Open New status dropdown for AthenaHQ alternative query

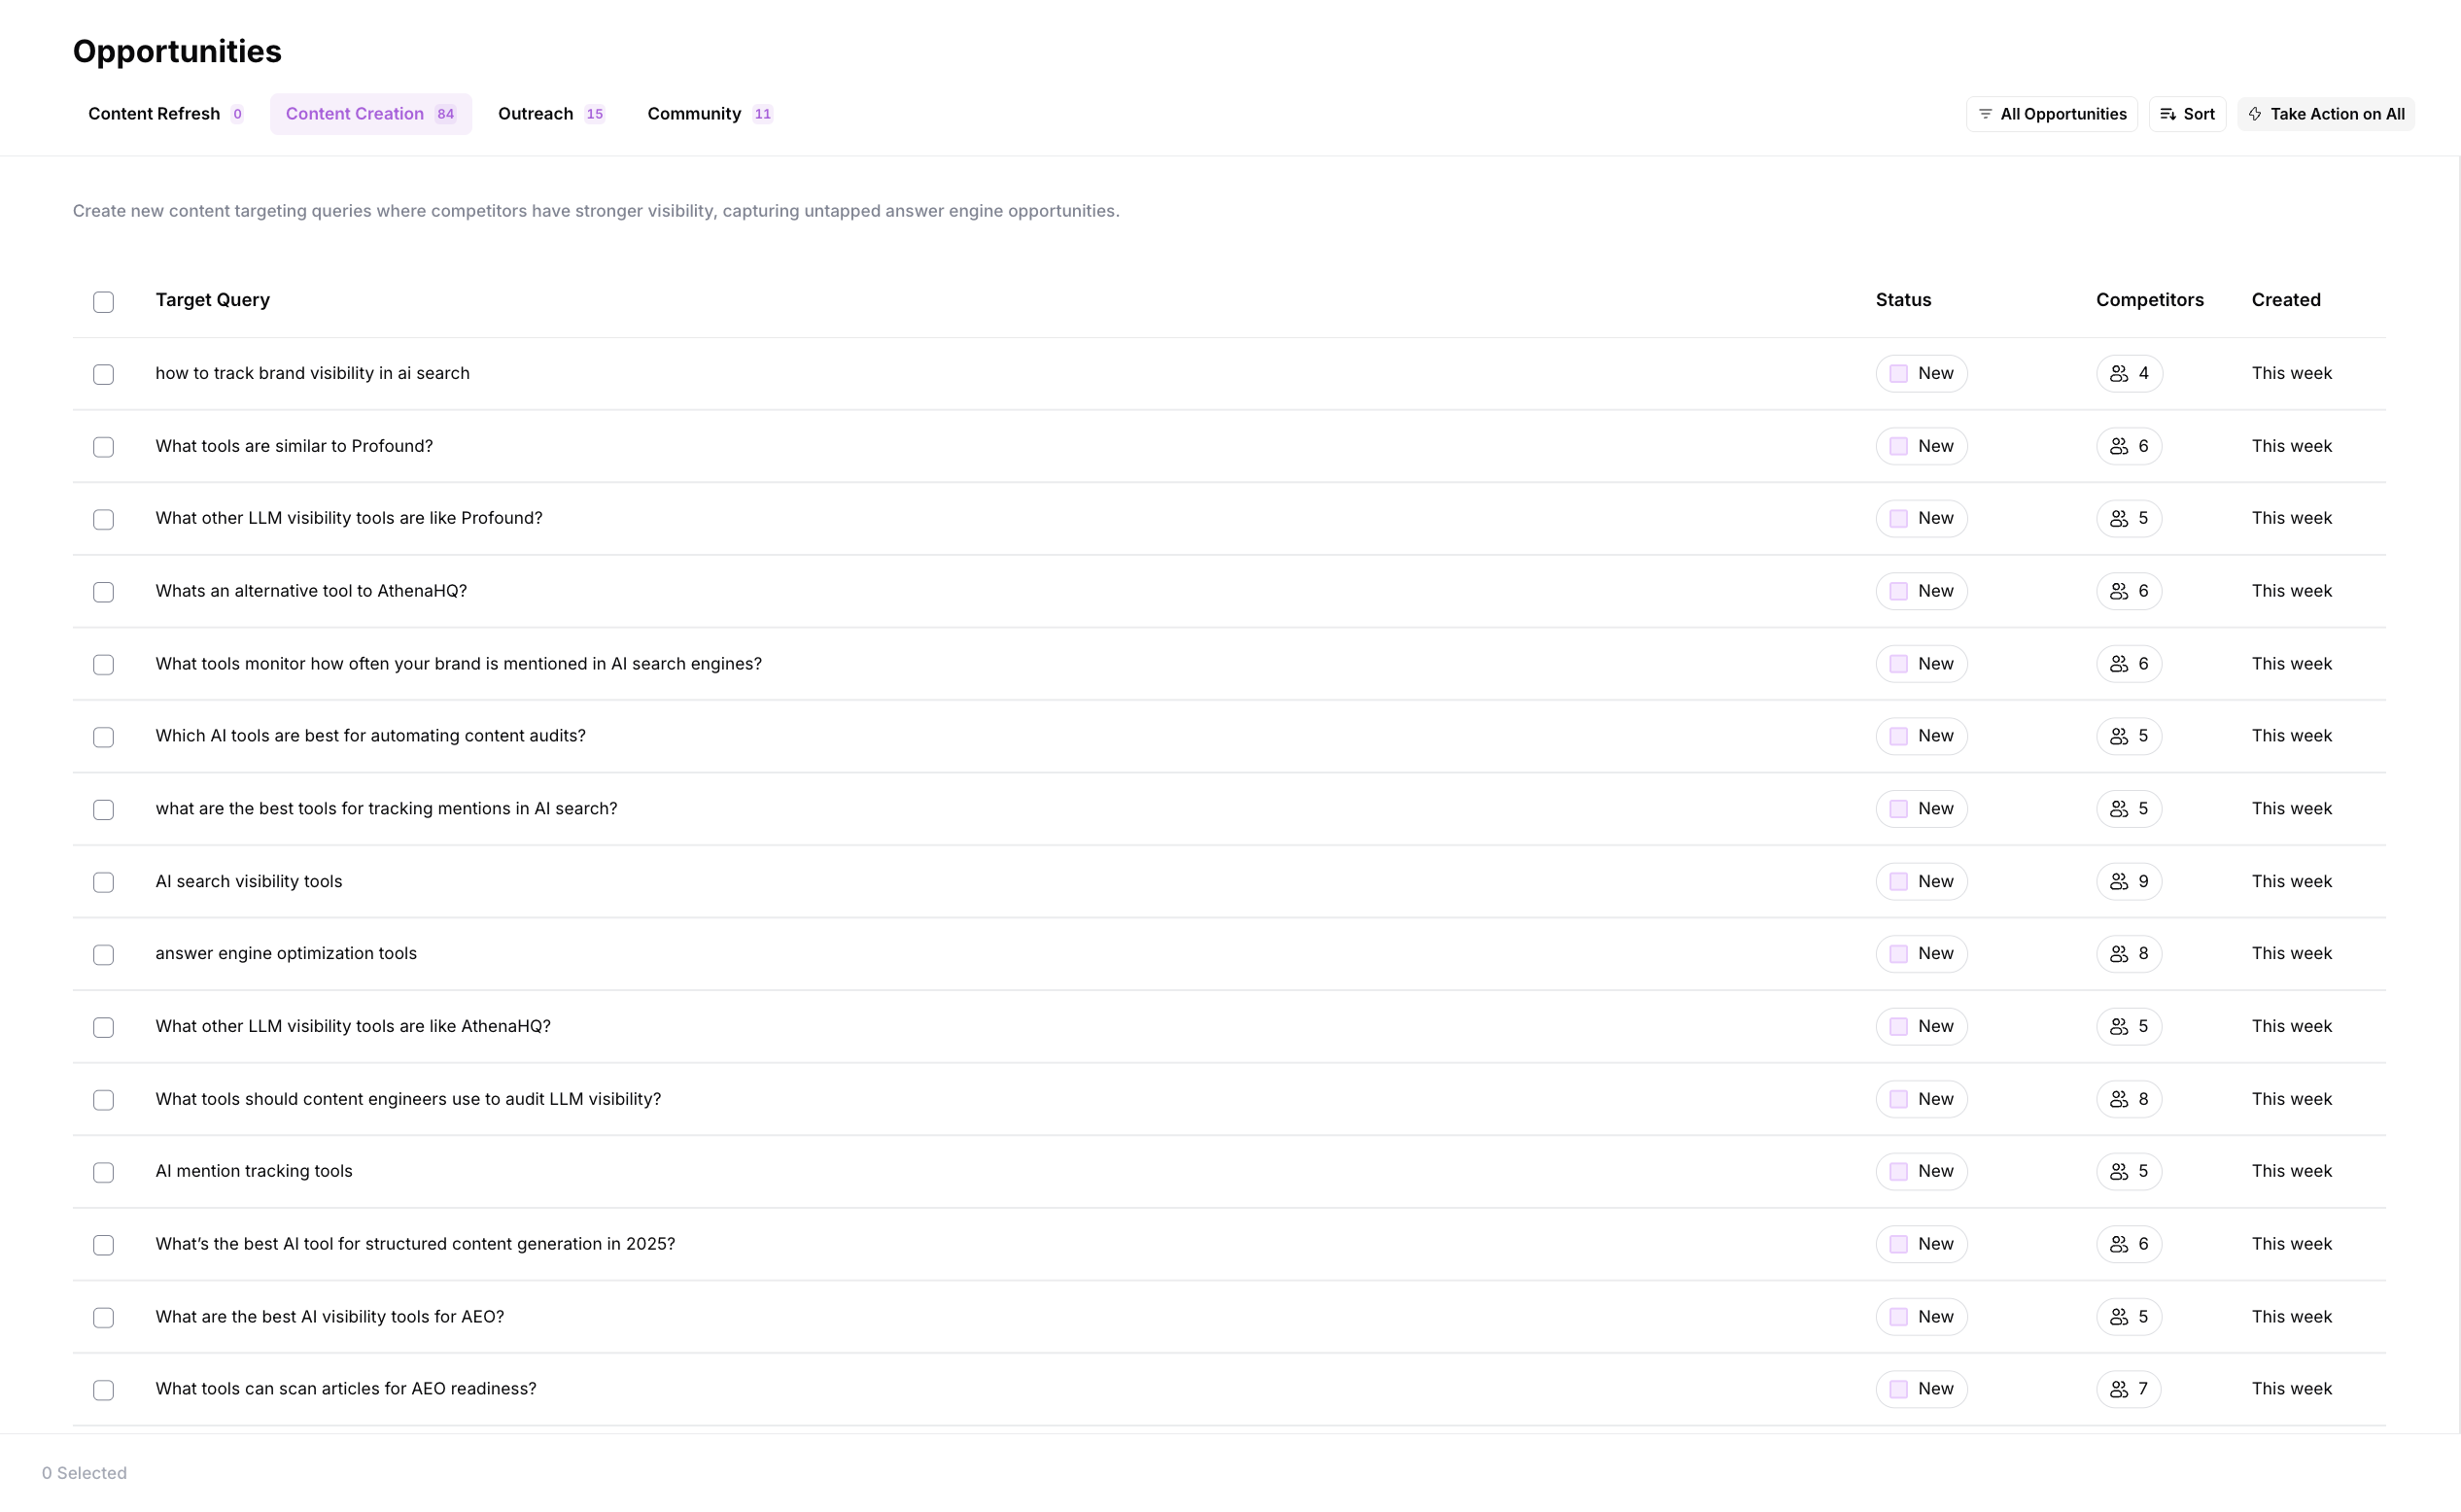coord(1920,591)
